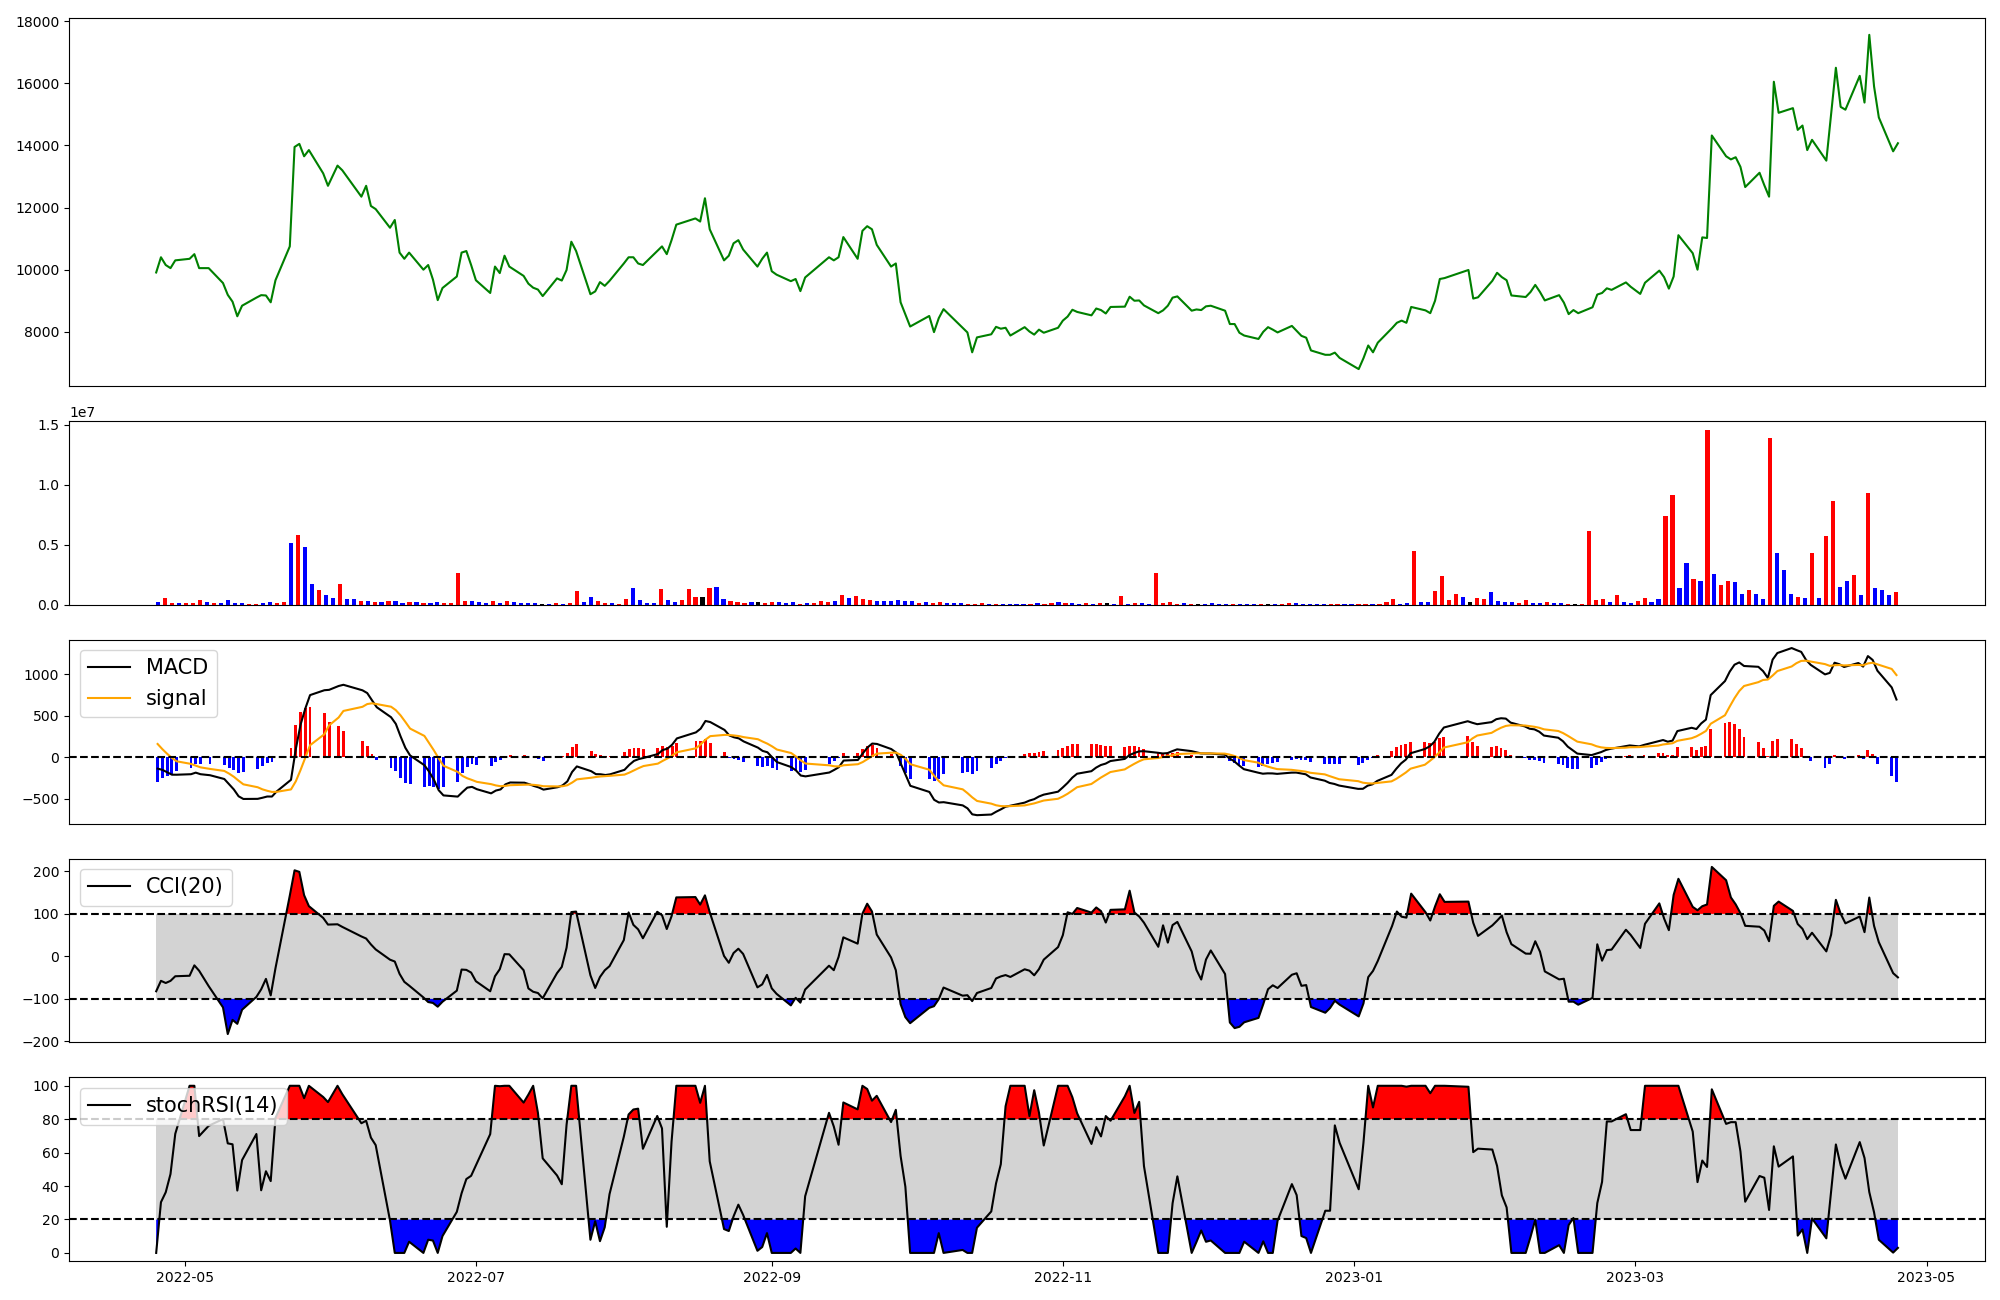Click the 80 tick on stochRSI axis
Screen dimensions: 2000x1300
pyautogui.click(x=49, y=1120)
